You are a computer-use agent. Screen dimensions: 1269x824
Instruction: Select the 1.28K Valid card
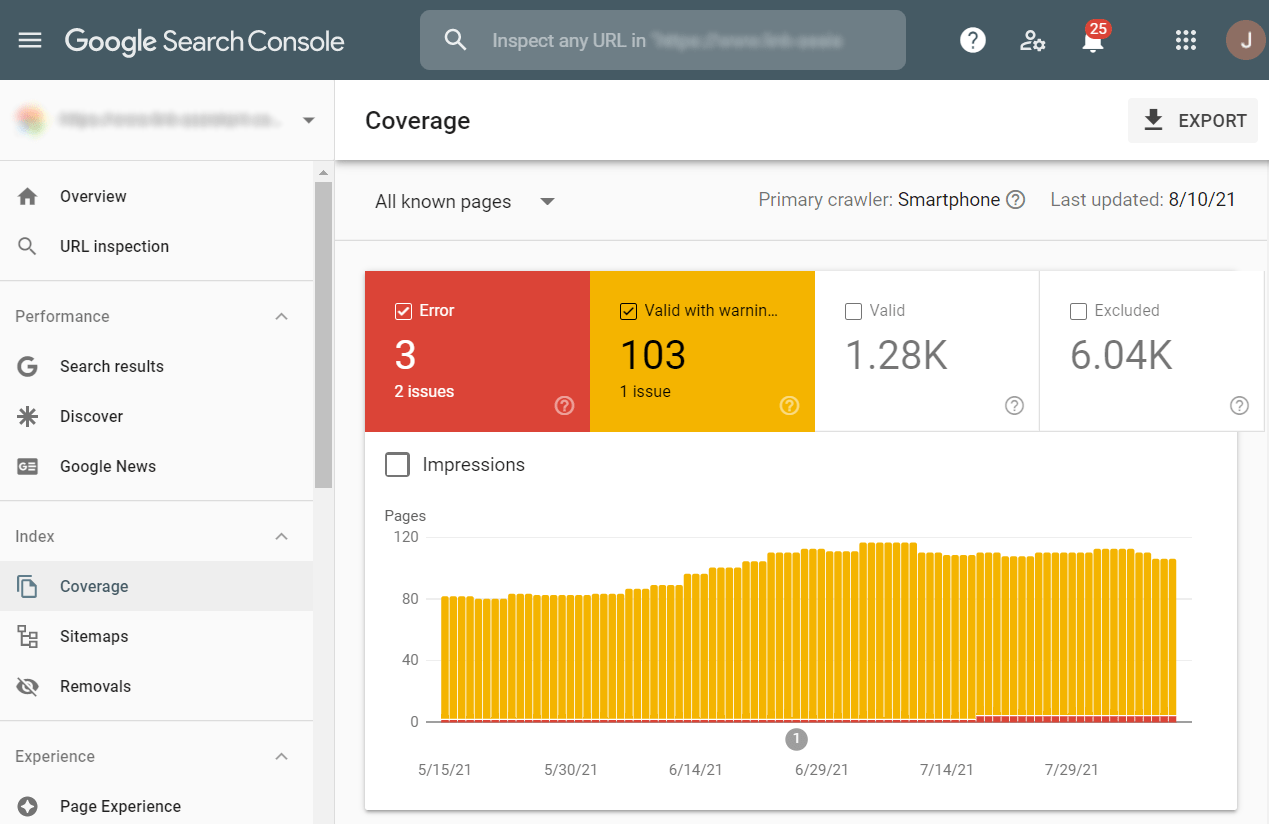pyautogui.click(x=927, y=351)
